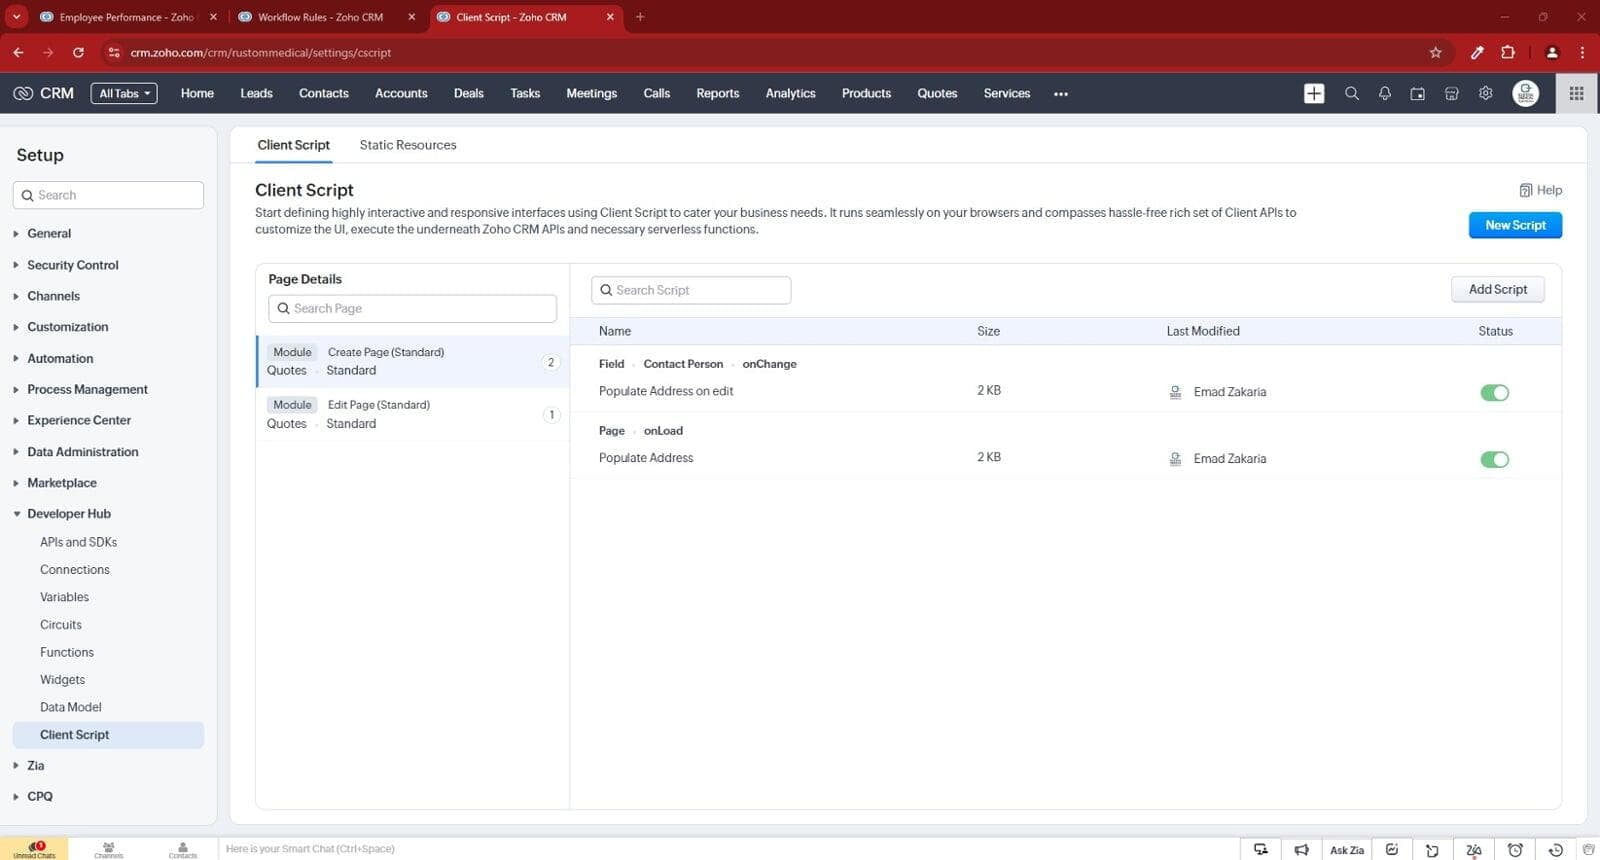Expand the Automation section

tap(60, 358)
